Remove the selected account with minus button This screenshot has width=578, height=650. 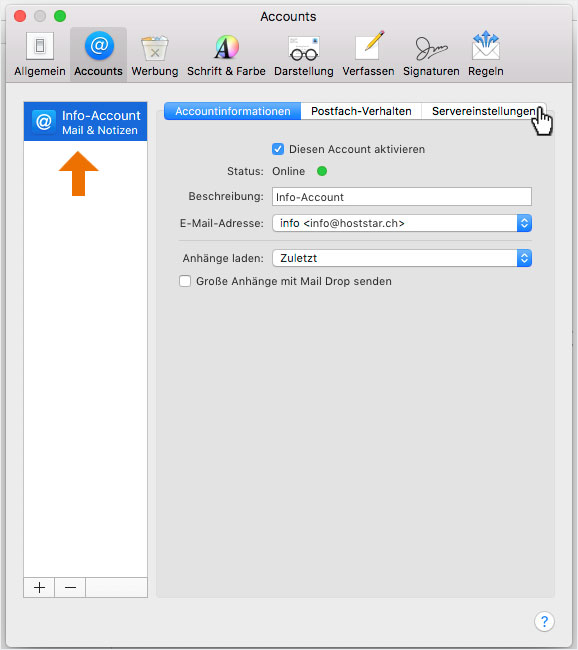(x=70, y=587)
